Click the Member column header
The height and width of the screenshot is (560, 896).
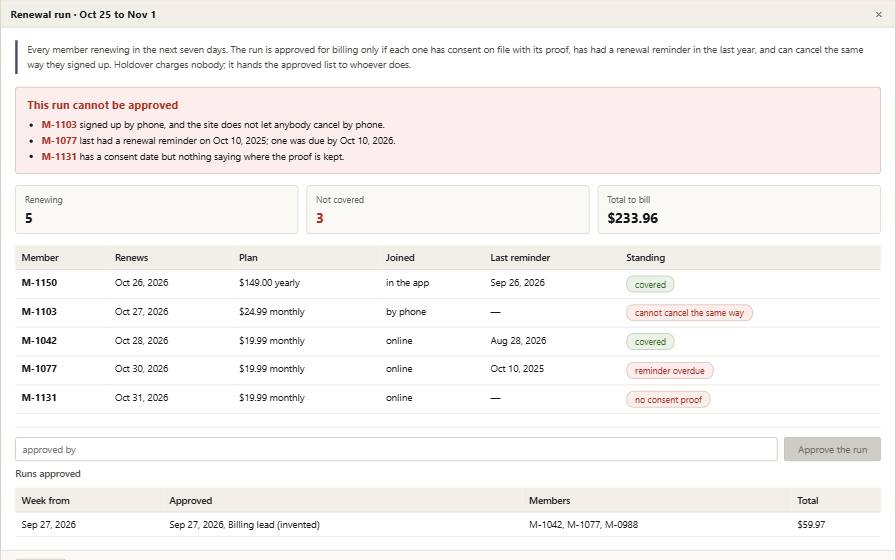40,258
